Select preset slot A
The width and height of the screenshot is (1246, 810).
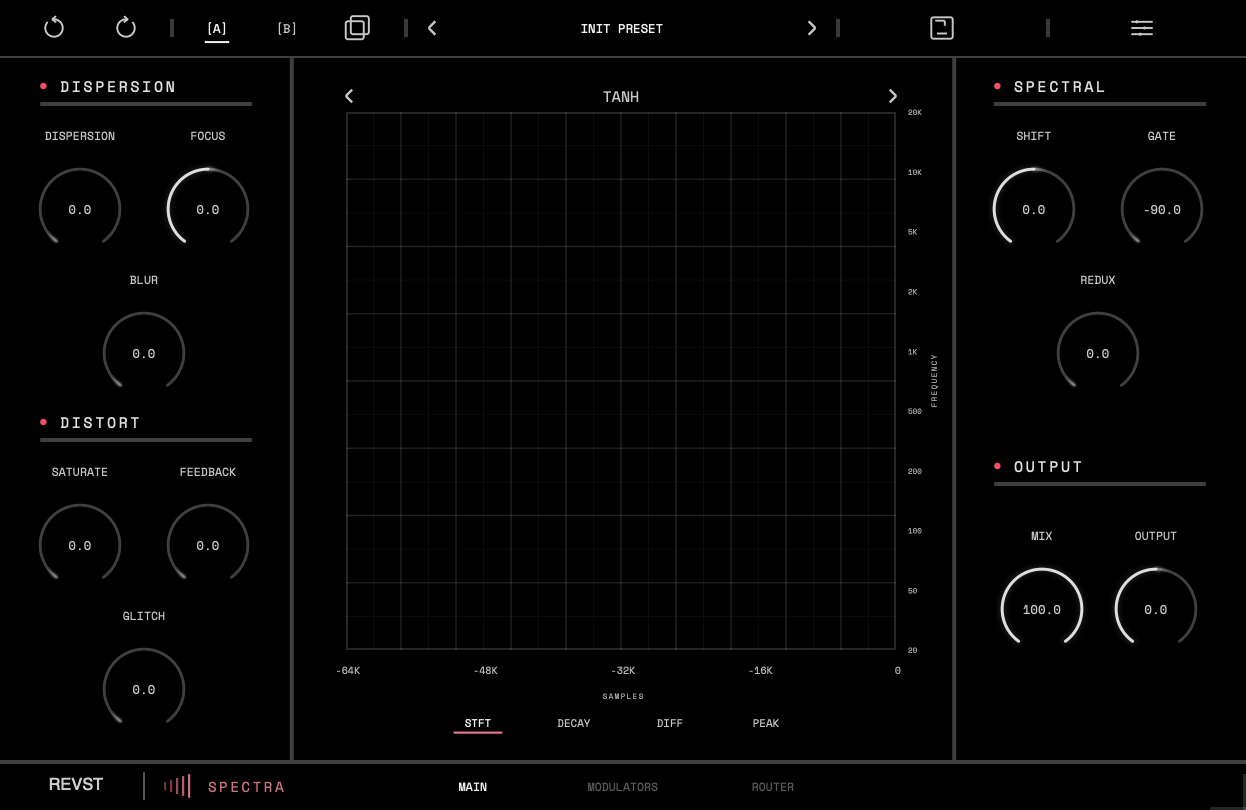point(217,29)
